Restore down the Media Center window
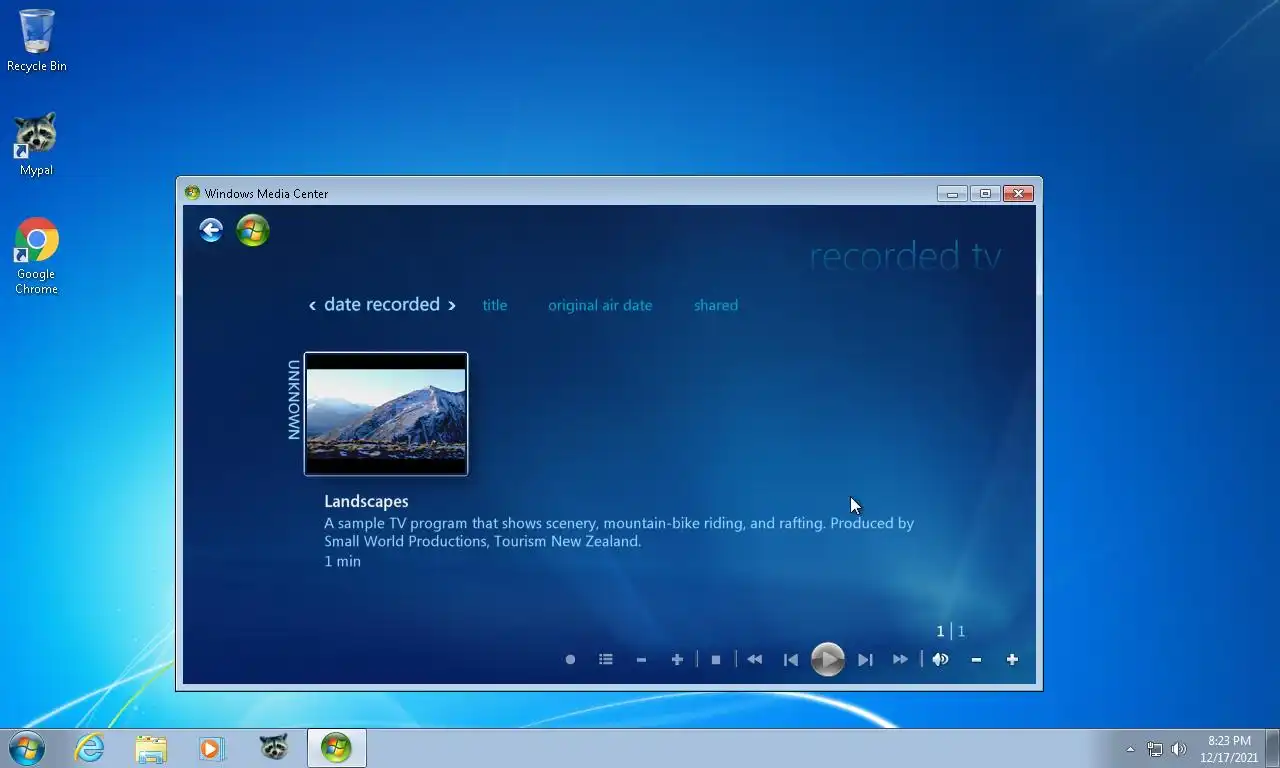This screenshot has width=1280, height=768. 985,194
